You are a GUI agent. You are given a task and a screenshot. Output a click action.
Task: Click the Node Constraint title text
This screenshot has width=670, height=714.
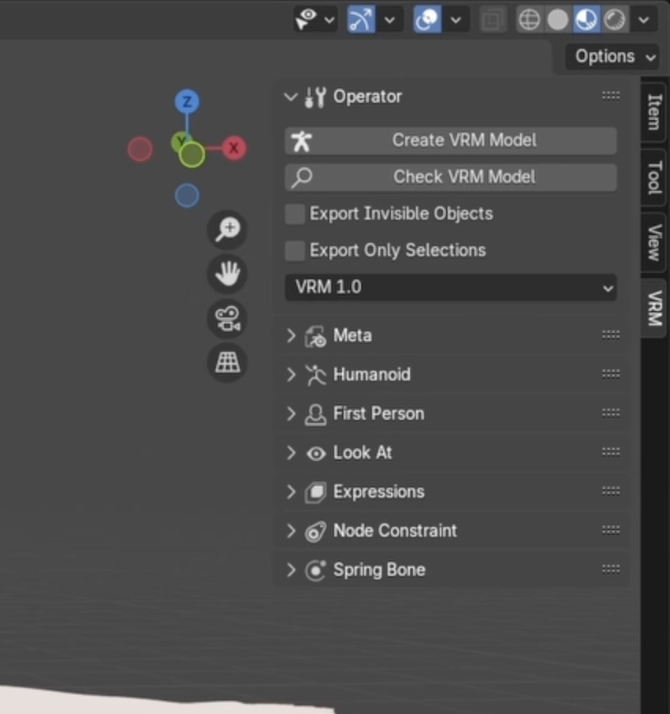(x=395, y=531)
